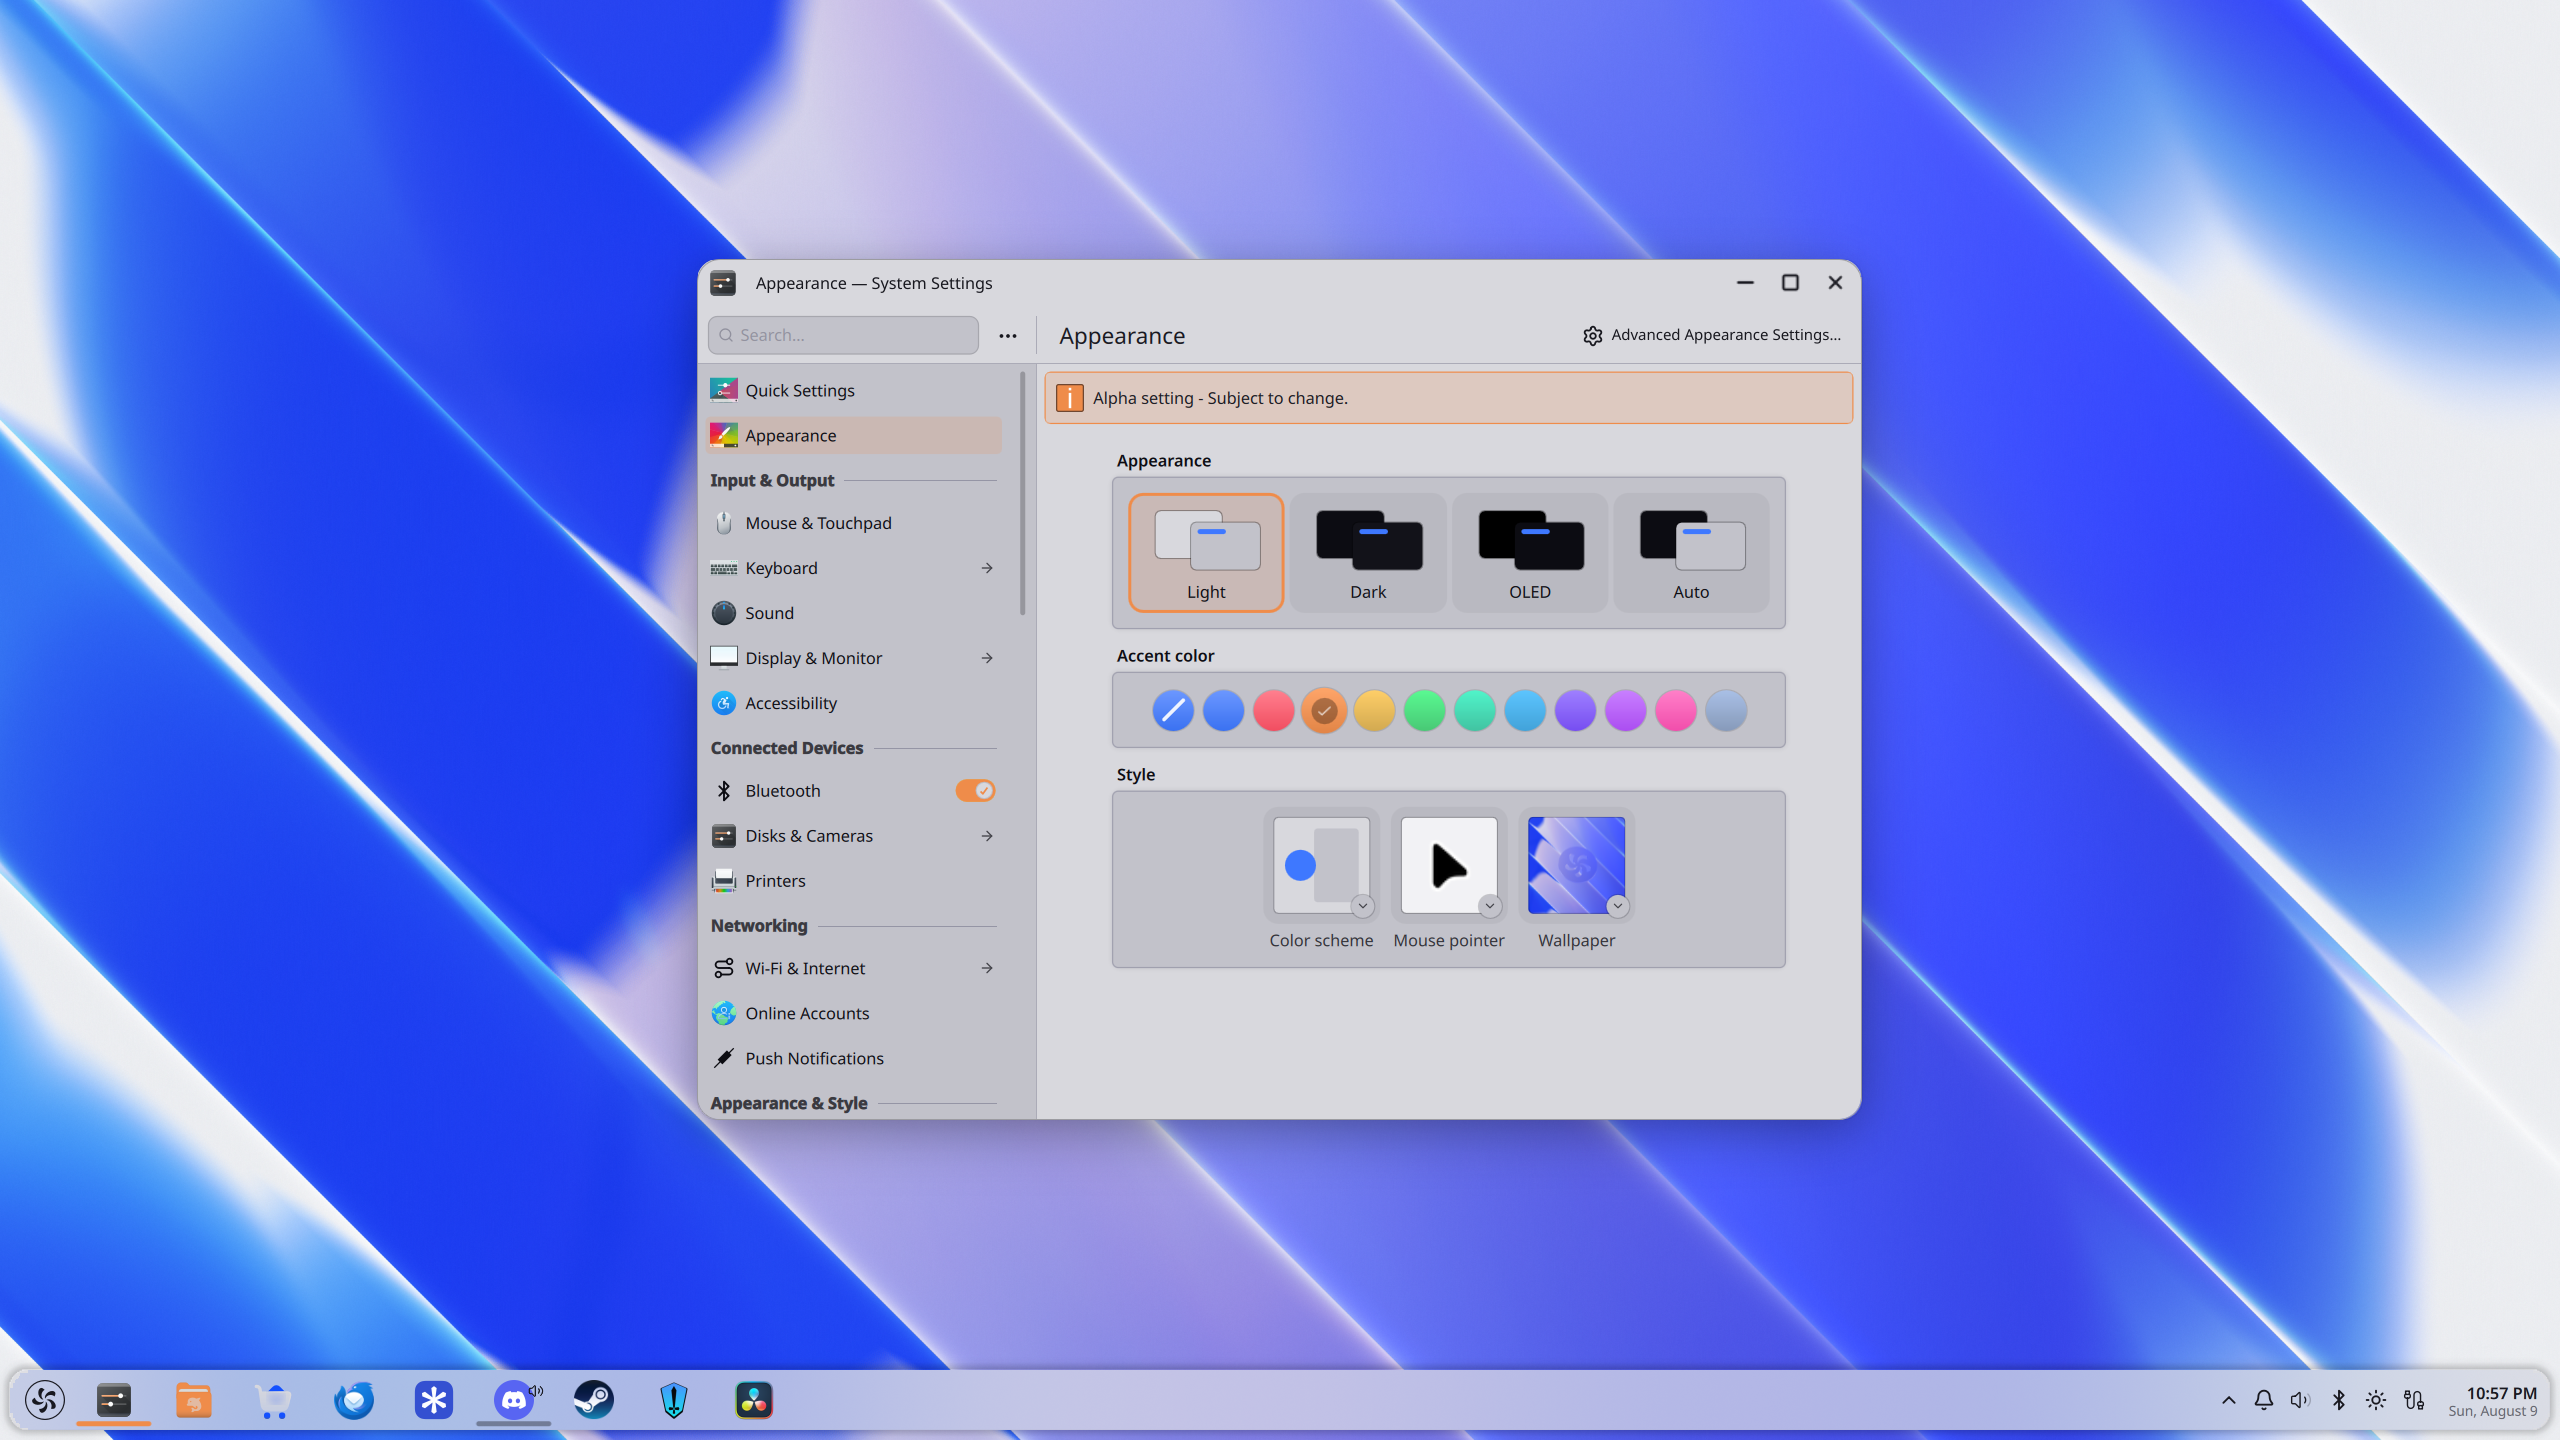Open the orange file manager from taskbar

coord(193,1400)
